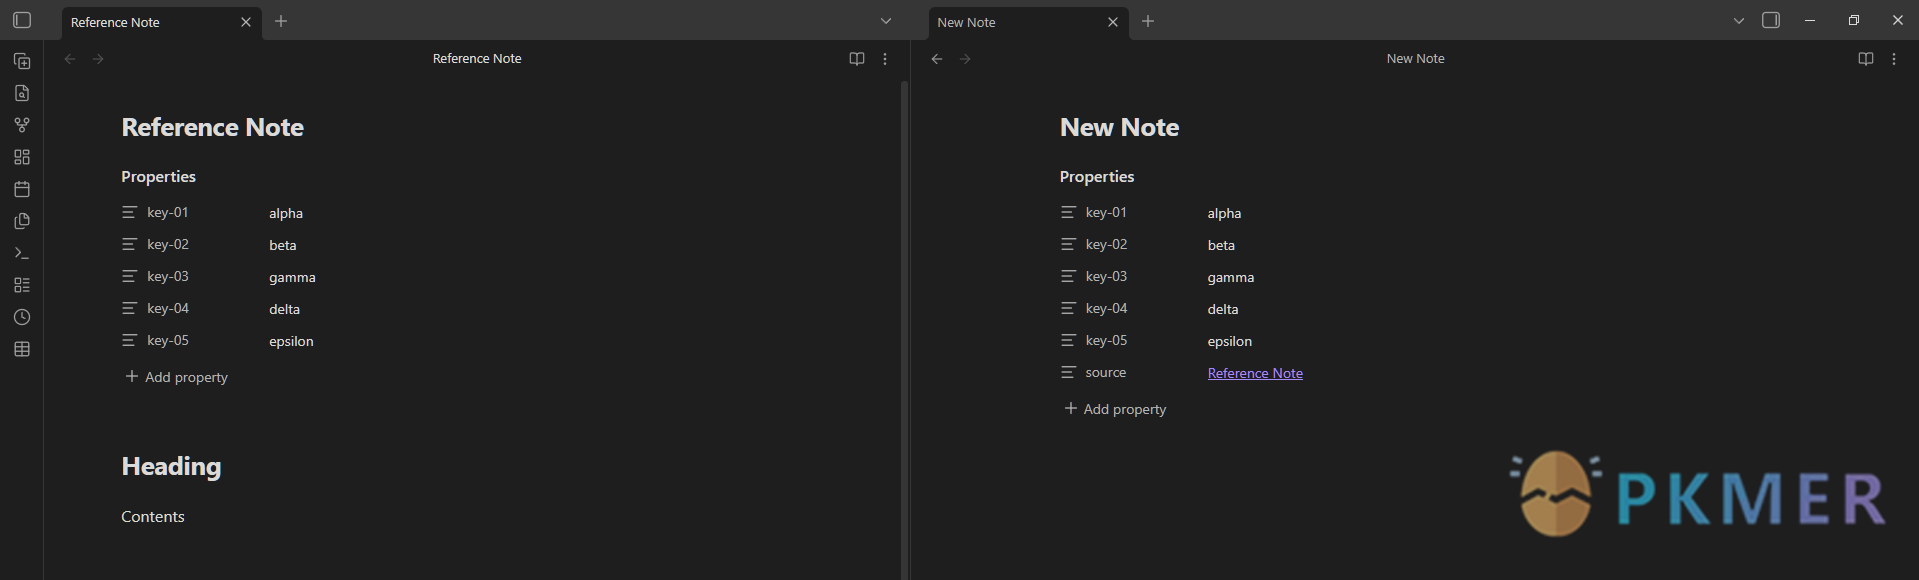Click key-01 property type icon in Reference Note

pyautogui.click(x=129, y=212)
